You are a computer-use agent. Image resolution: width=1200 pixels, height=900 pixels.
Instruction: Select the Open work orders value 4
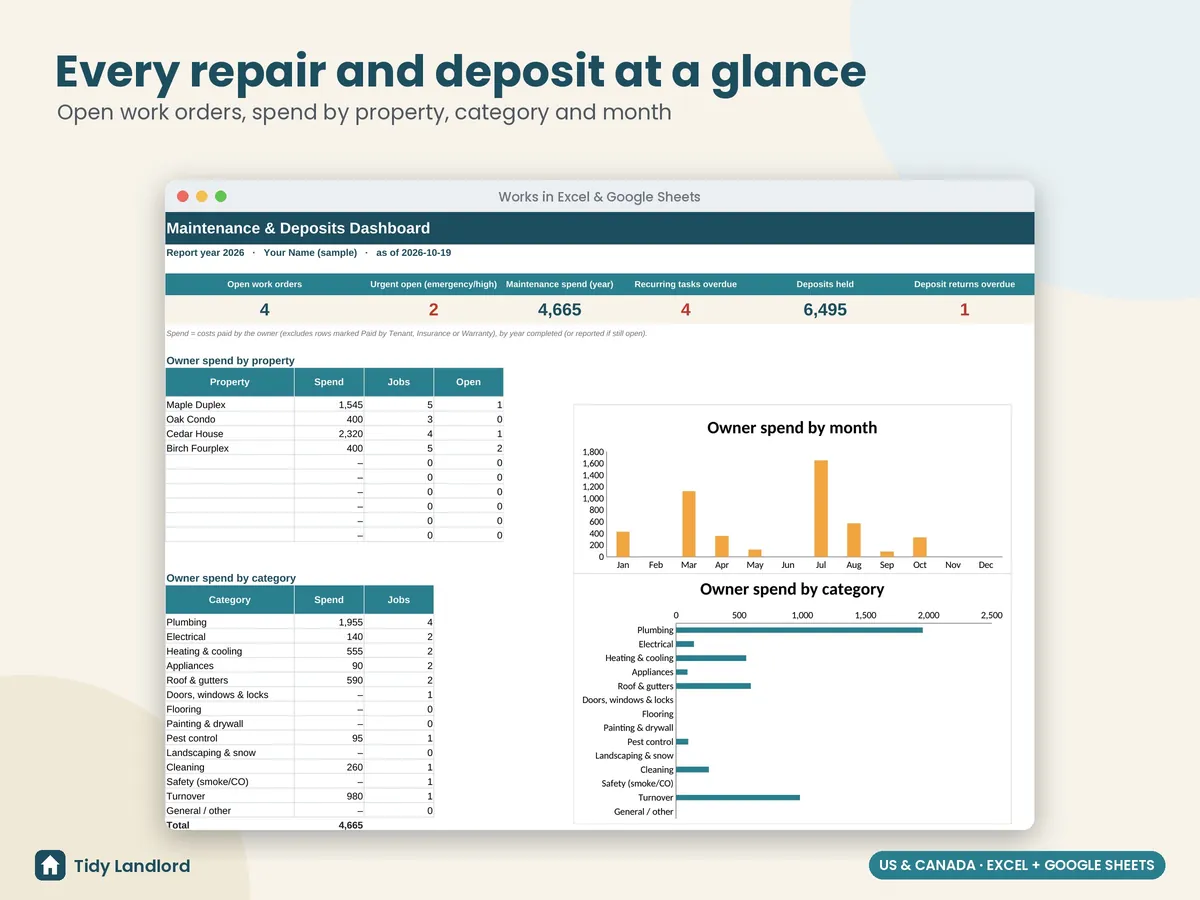coord(264,310)
